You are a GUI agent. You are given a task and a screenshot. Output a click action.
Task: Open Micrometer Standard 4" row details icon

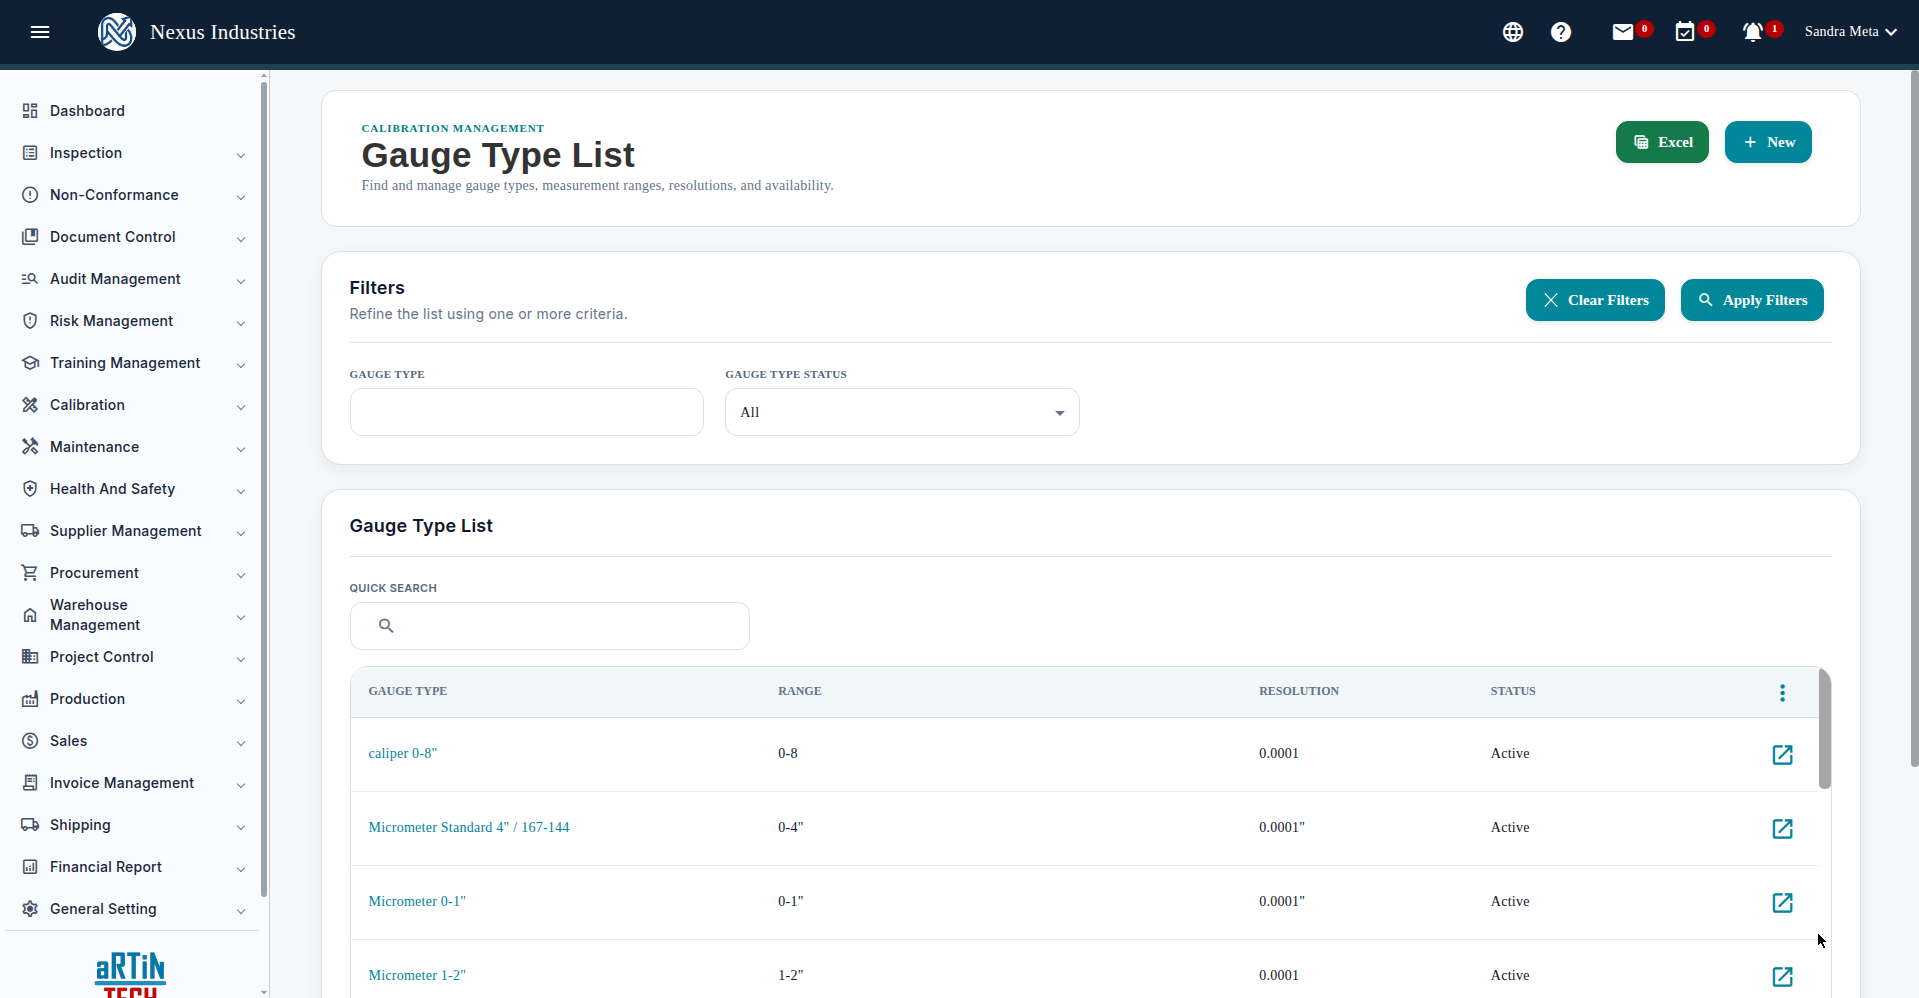[1782, 828]
